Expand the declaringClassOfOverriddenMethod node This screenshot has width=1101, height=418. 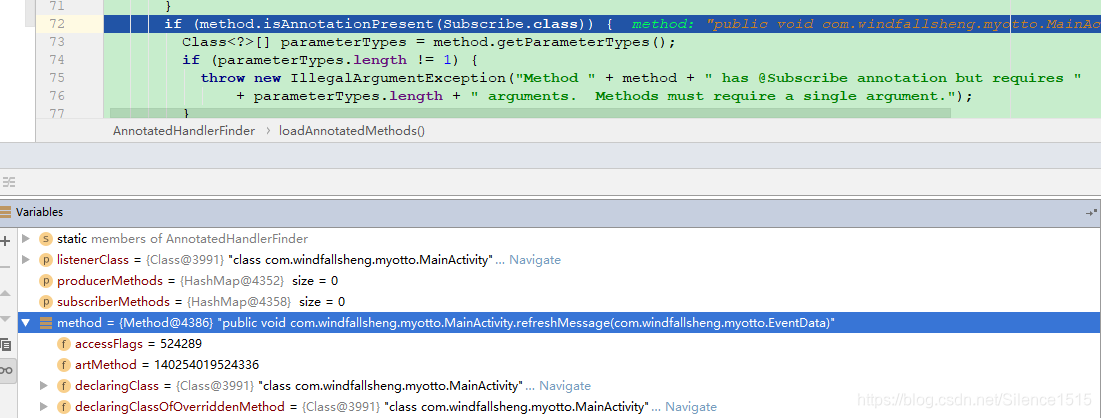pos(44,407)
